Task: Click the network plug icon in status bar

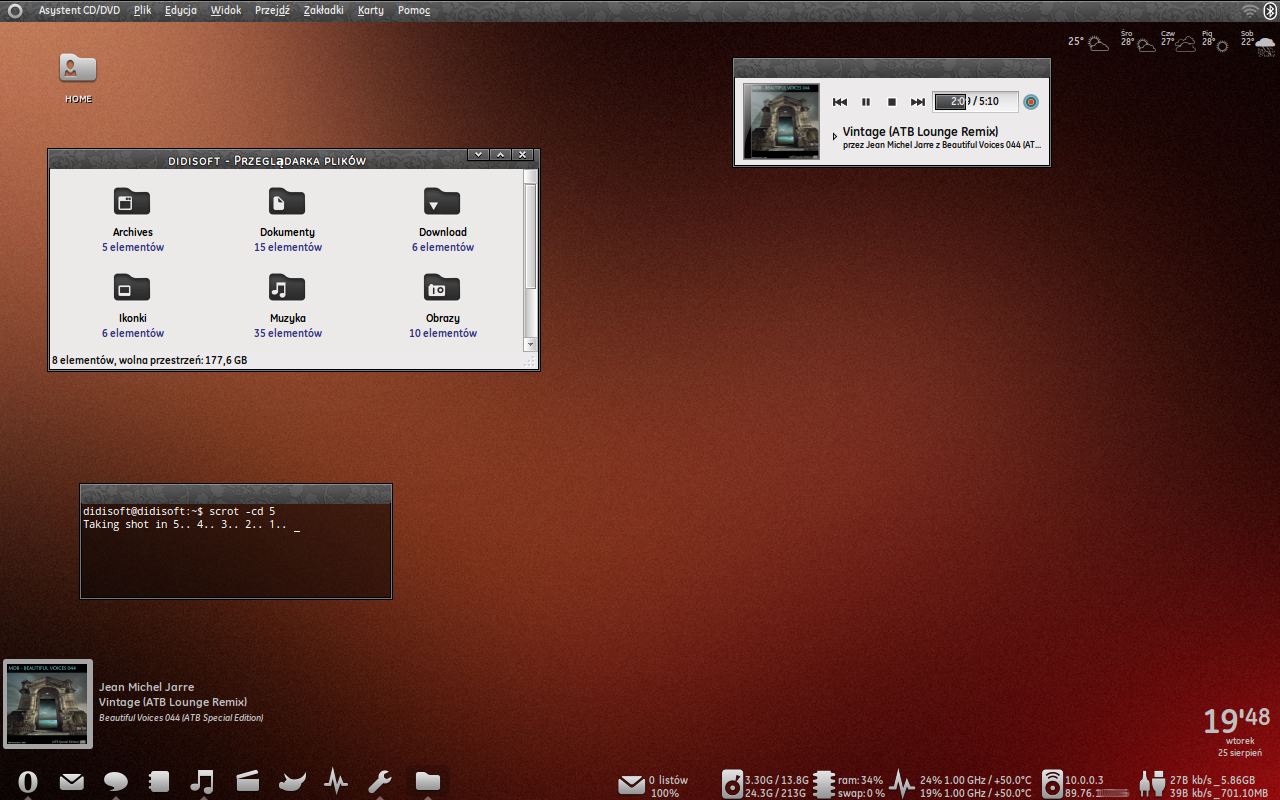Action: 1152,785
